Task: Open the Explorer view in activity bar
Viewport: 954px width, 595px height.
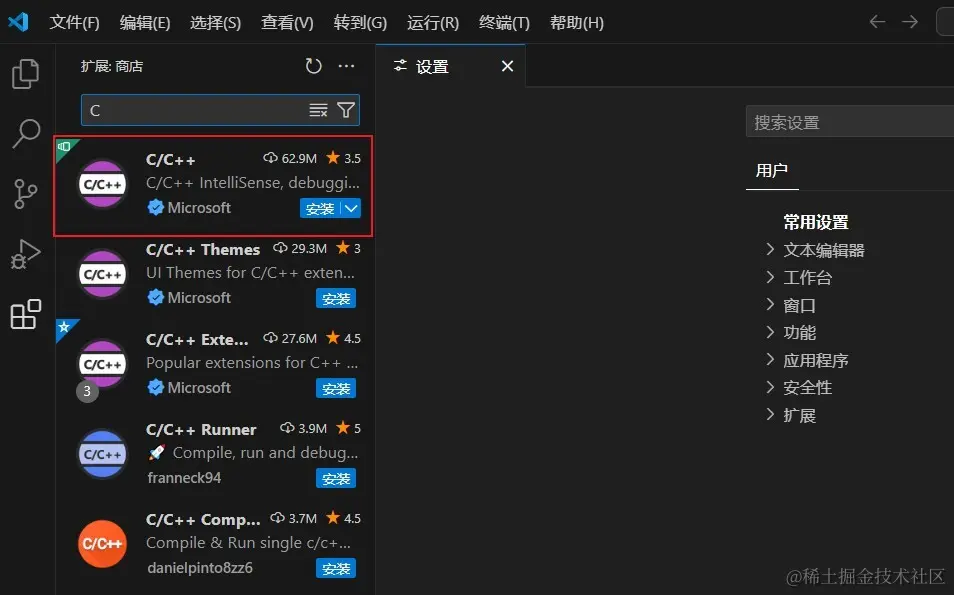Action: coord(26,74)
